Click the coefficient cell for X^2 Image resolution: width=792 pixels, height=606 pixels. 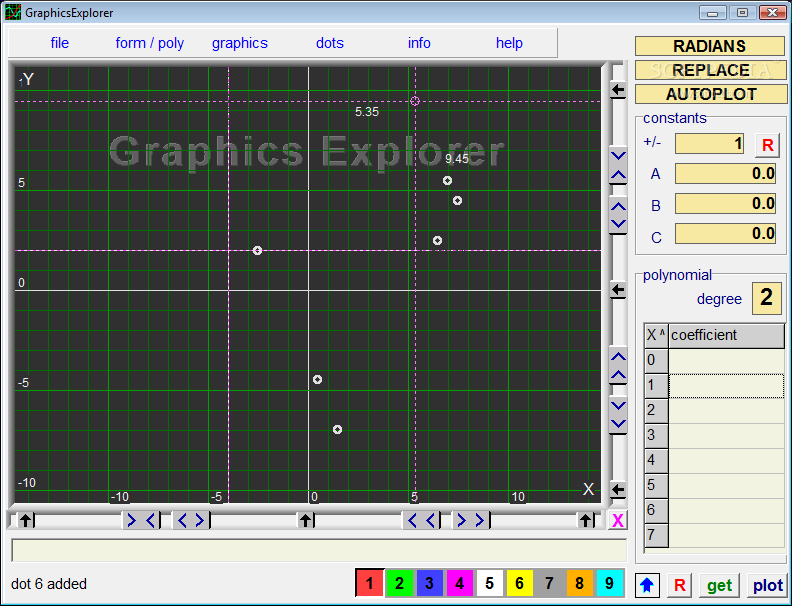tap(726, 411)
